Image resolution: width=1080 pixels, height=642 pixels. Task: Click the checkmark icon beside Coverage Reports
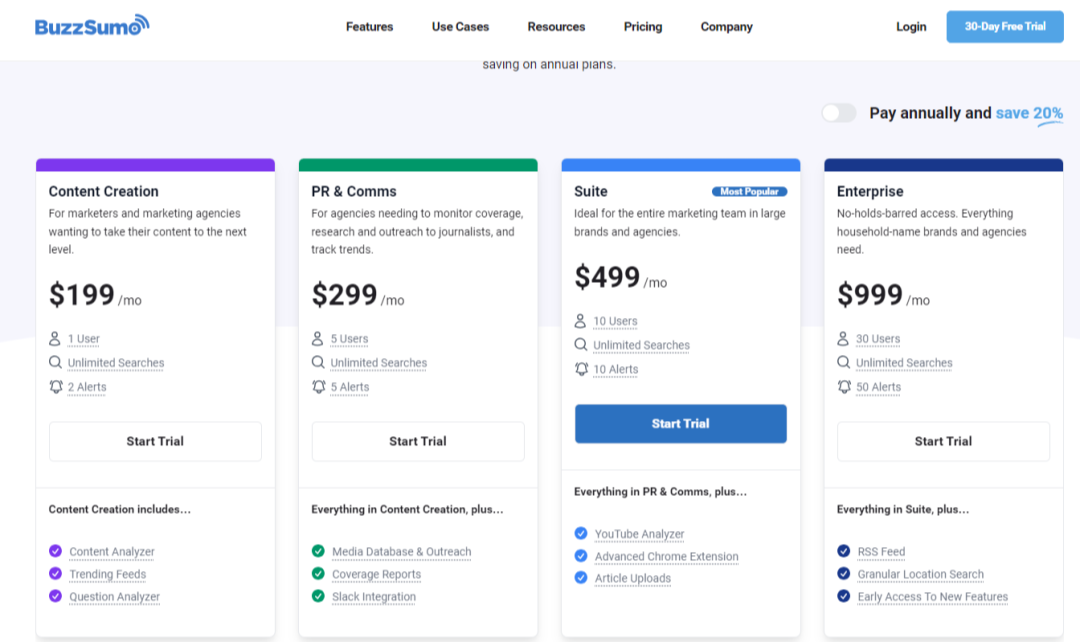pos(318,574)
